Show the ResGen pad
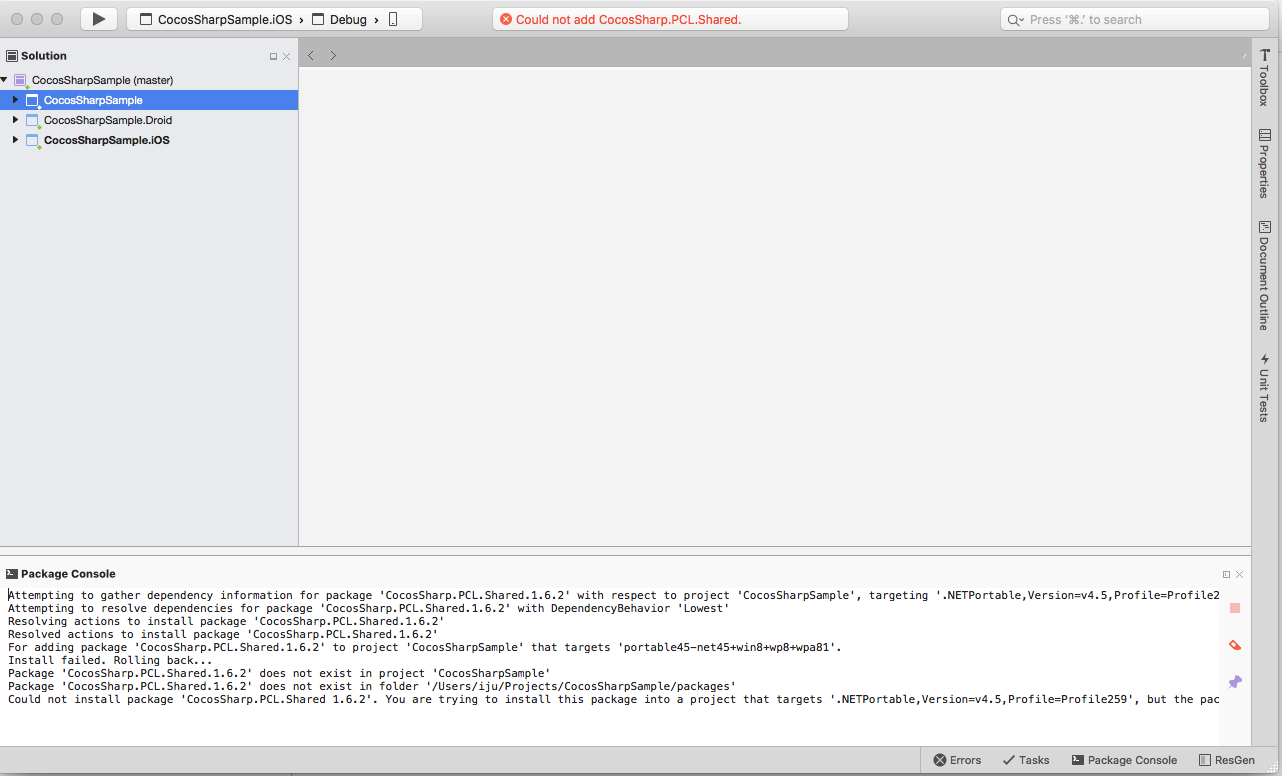1282x776 pixels. click(x=1227, y=760)
